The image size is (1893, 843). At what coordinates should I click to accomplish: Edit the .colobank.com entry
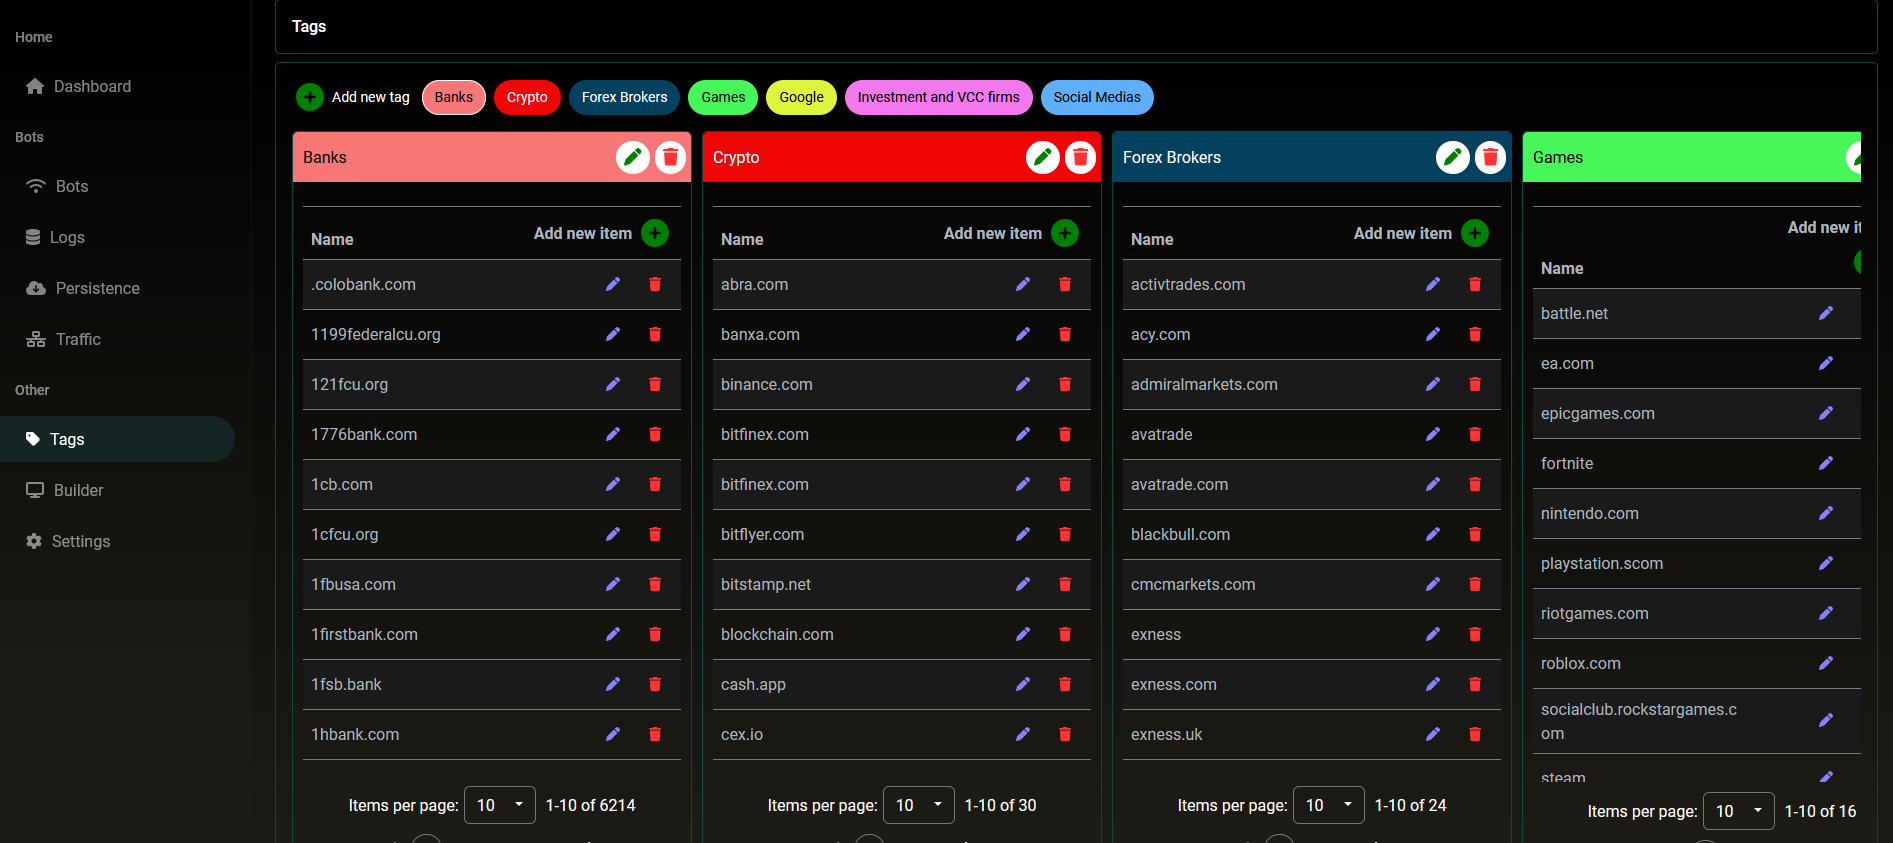(x=613, y=284)
